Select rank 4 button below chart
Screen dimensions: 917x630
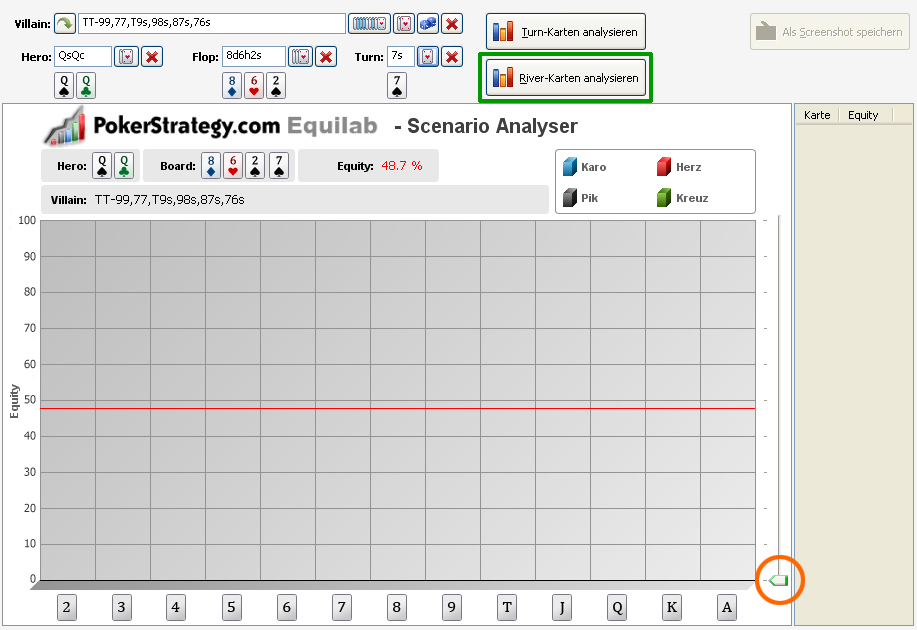coord(175,607)
